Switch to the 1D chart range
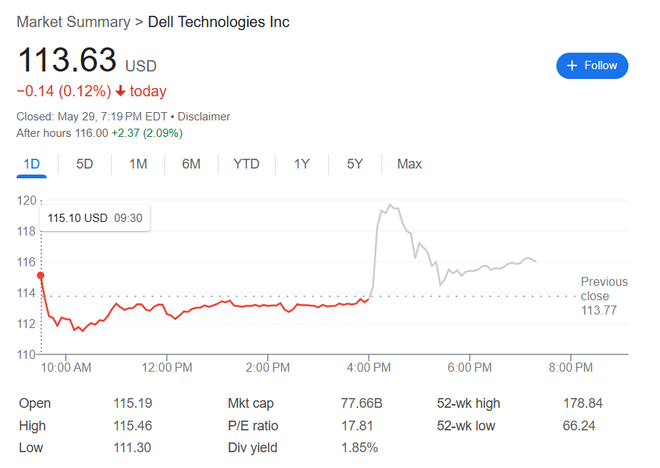The height and width of the screenshot is (468, 660). [x=32, y=164]
